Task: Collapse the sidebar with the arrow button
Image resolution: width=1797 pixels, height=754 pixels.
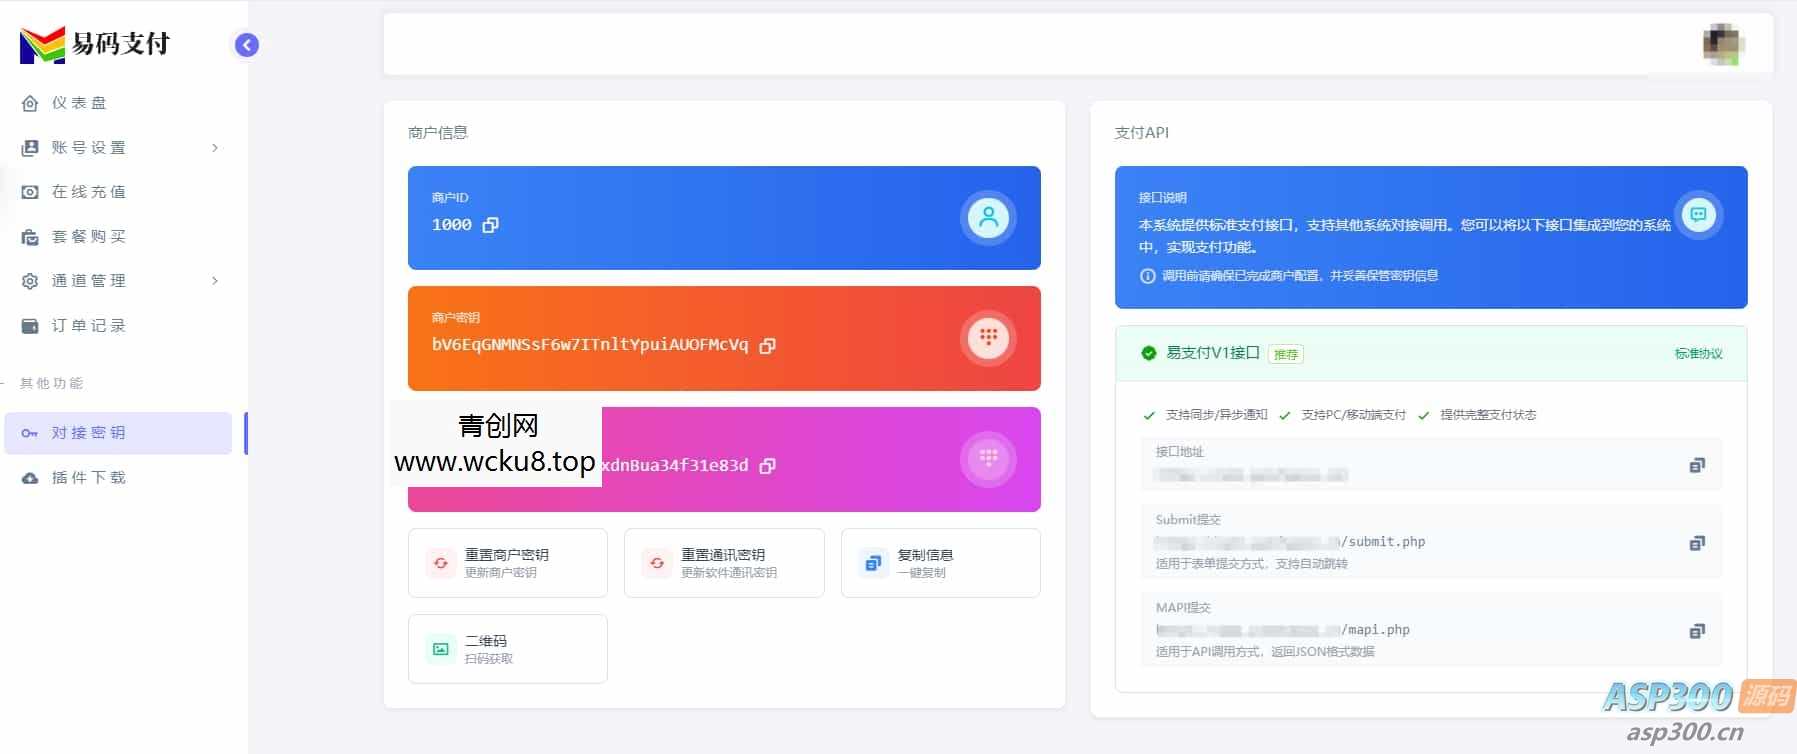Action: (246, 45)
